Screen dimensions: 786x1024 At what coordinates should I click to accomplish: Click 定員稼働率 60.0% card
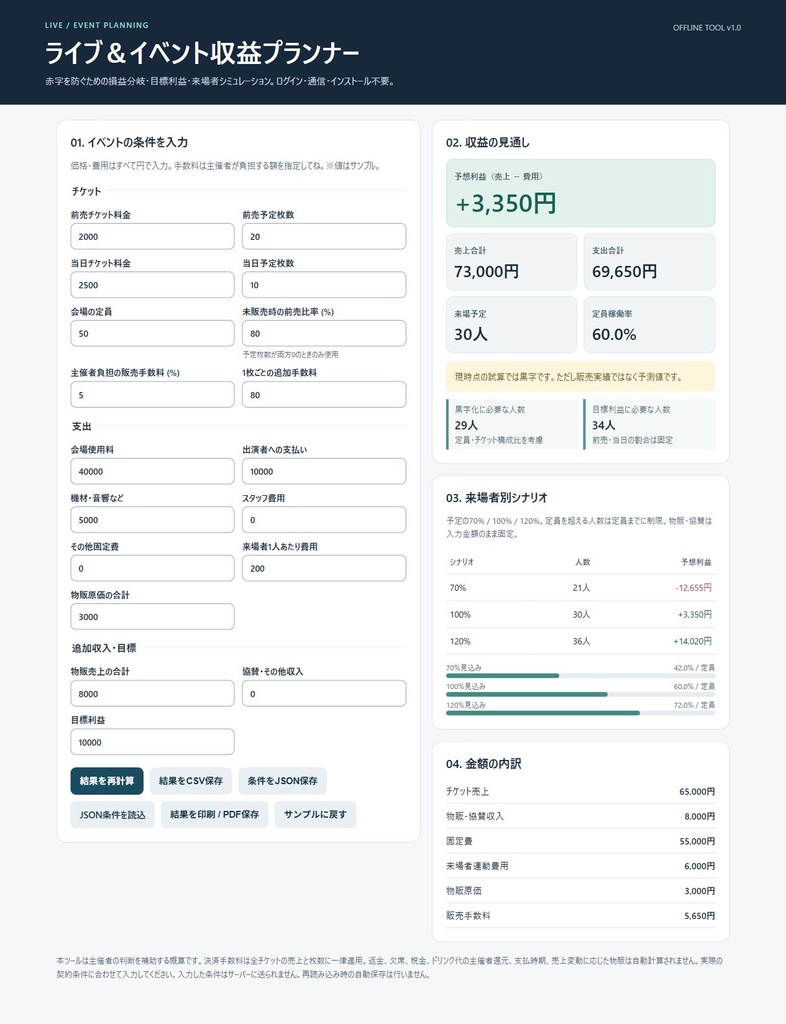[x=650, y=325]
